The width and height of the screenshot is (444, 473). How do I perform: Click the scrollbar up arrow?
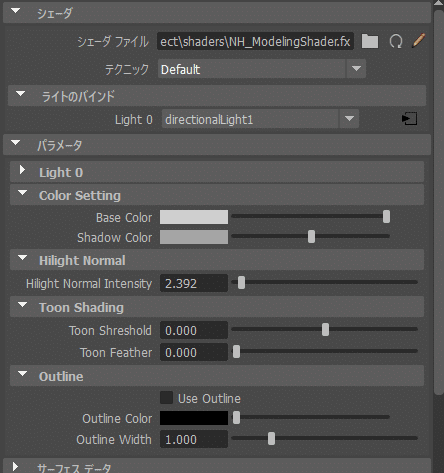click(439, 3)
